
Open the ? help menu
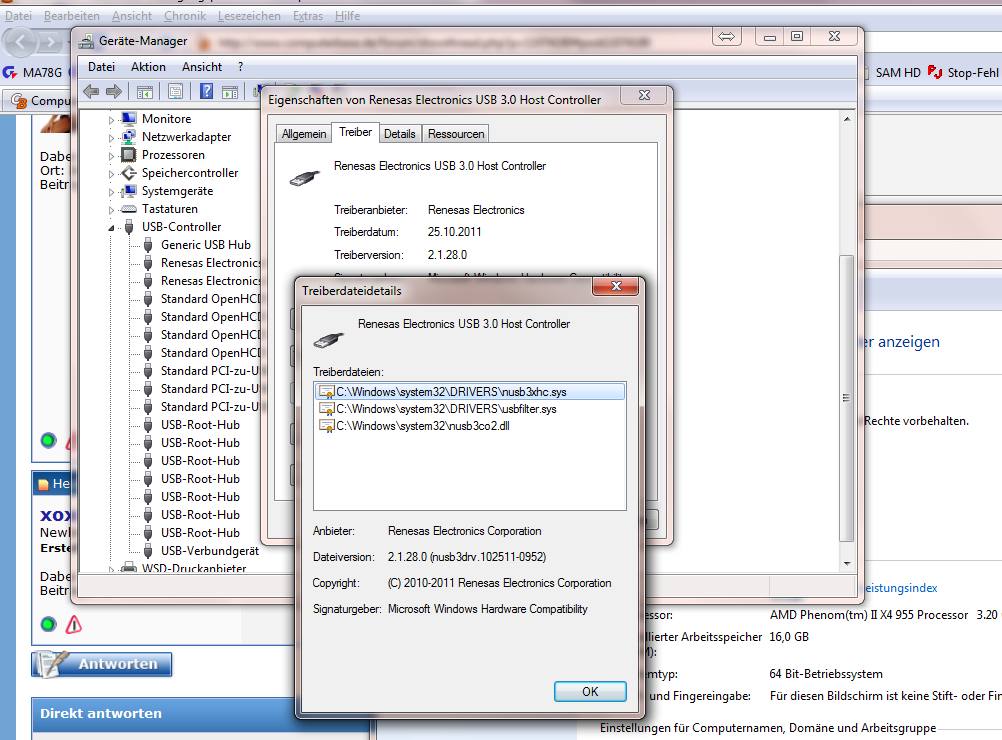pos(240,67)
